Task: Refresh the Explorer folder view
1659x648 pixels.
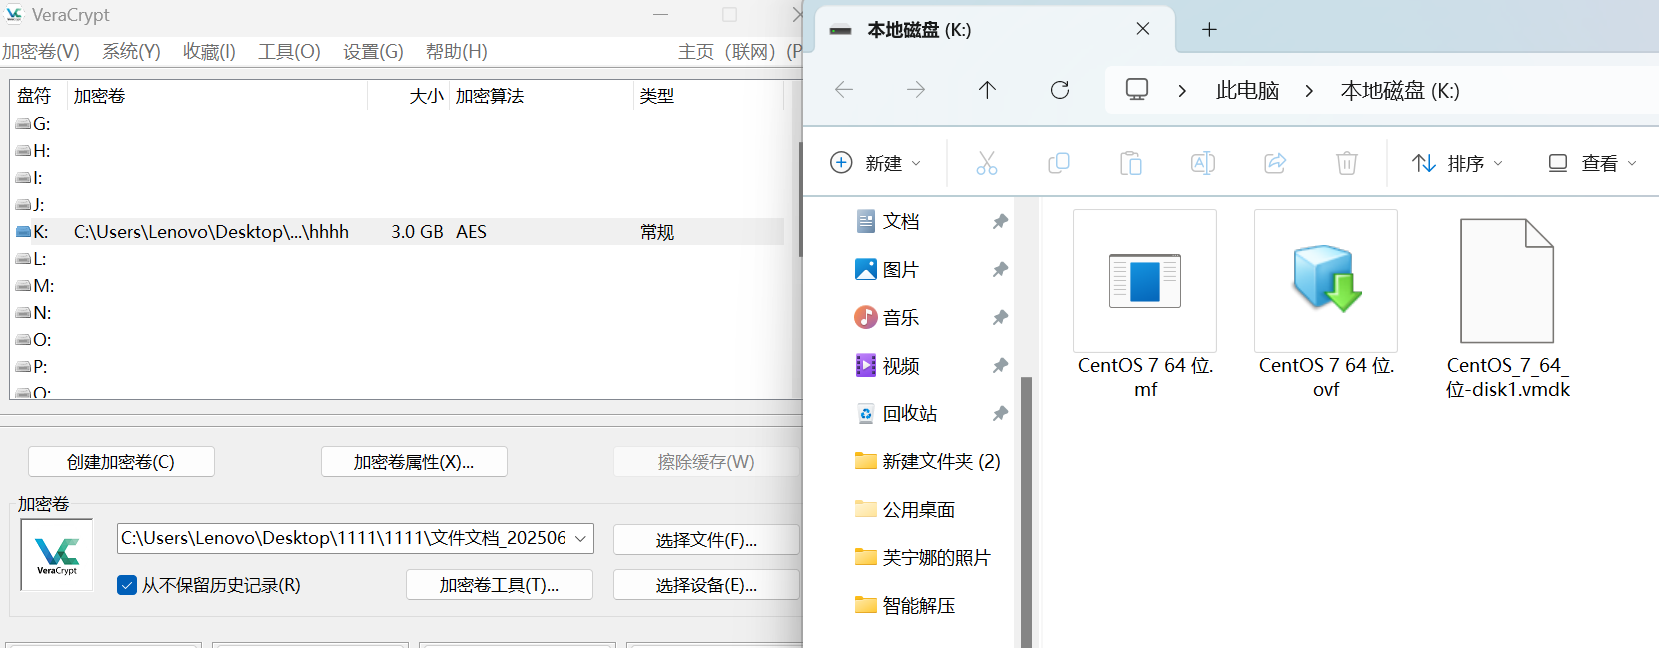Action: pos(1060,90)
